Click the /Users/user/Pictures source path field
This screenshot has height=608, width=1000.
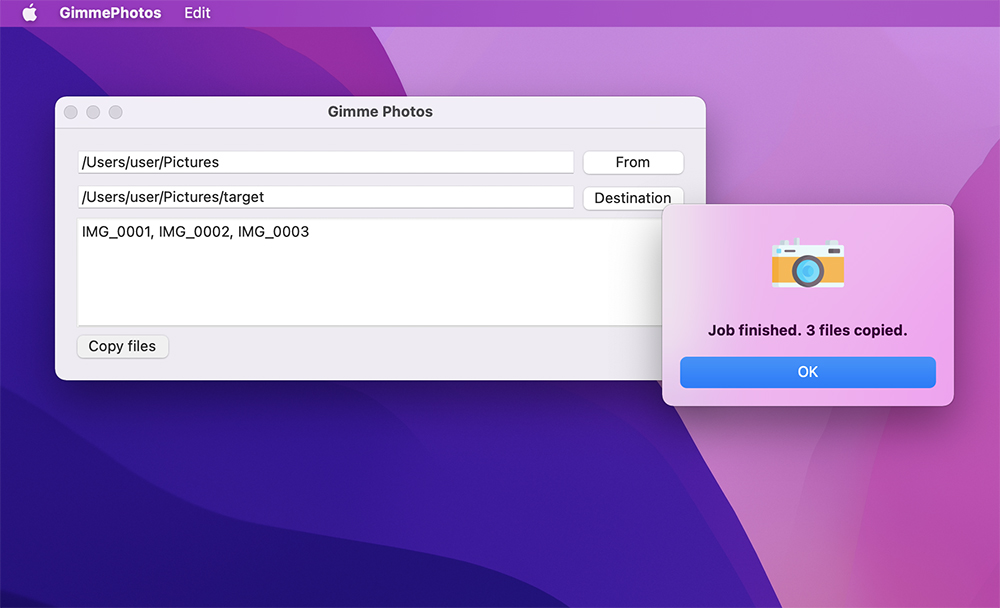[325, 162]
